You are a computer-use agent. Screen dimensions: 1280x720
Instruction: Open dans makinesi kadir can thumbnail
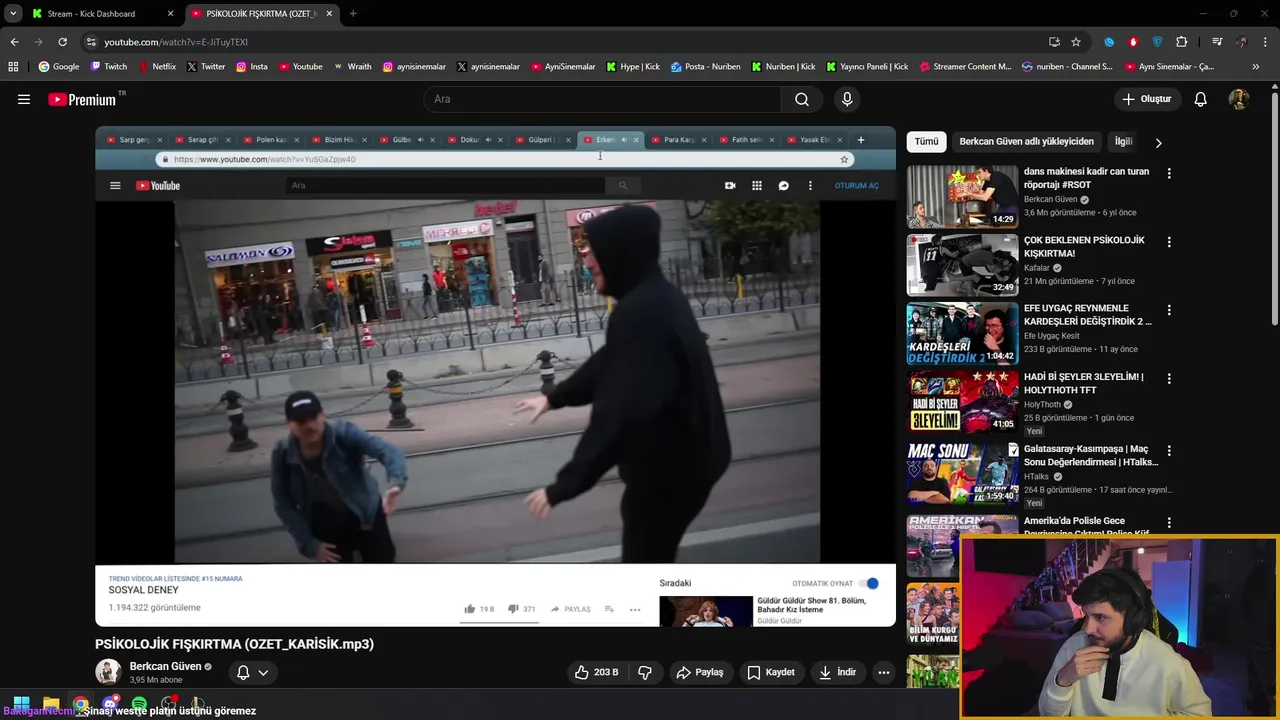pos(962,197)
